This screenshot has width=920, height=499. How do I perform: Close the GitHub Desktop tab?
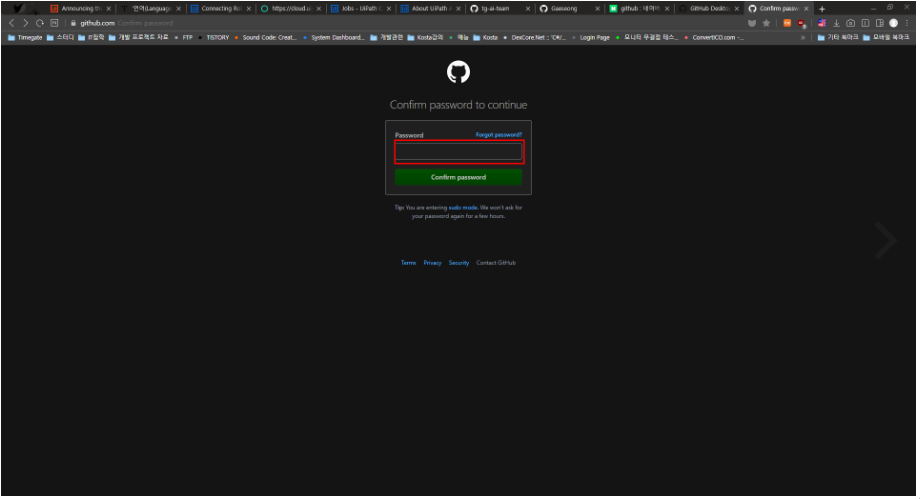click(739, 9)
